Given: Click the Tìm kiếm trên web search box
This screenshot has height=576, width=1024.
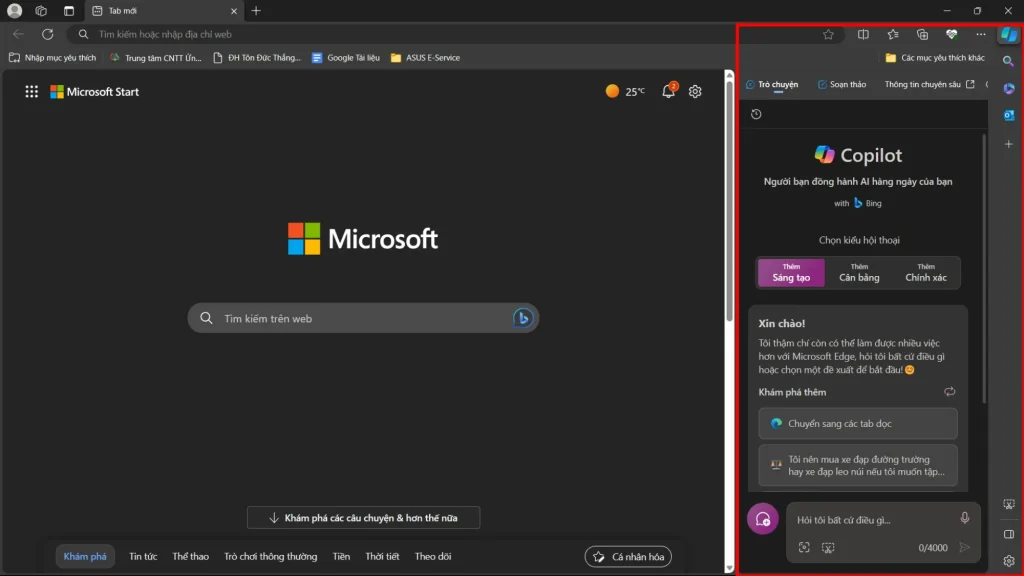Looking at the screenshot, I should pos(363,318).
